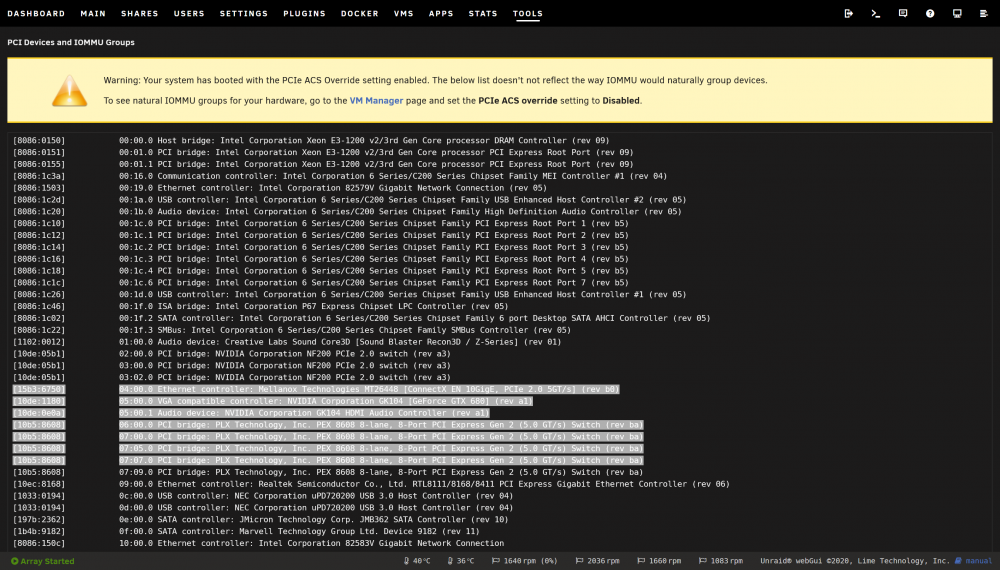Click the 00:1f.3 SMBus row
This screenshot has height=570, width=1000.
[x=292, y=330]
